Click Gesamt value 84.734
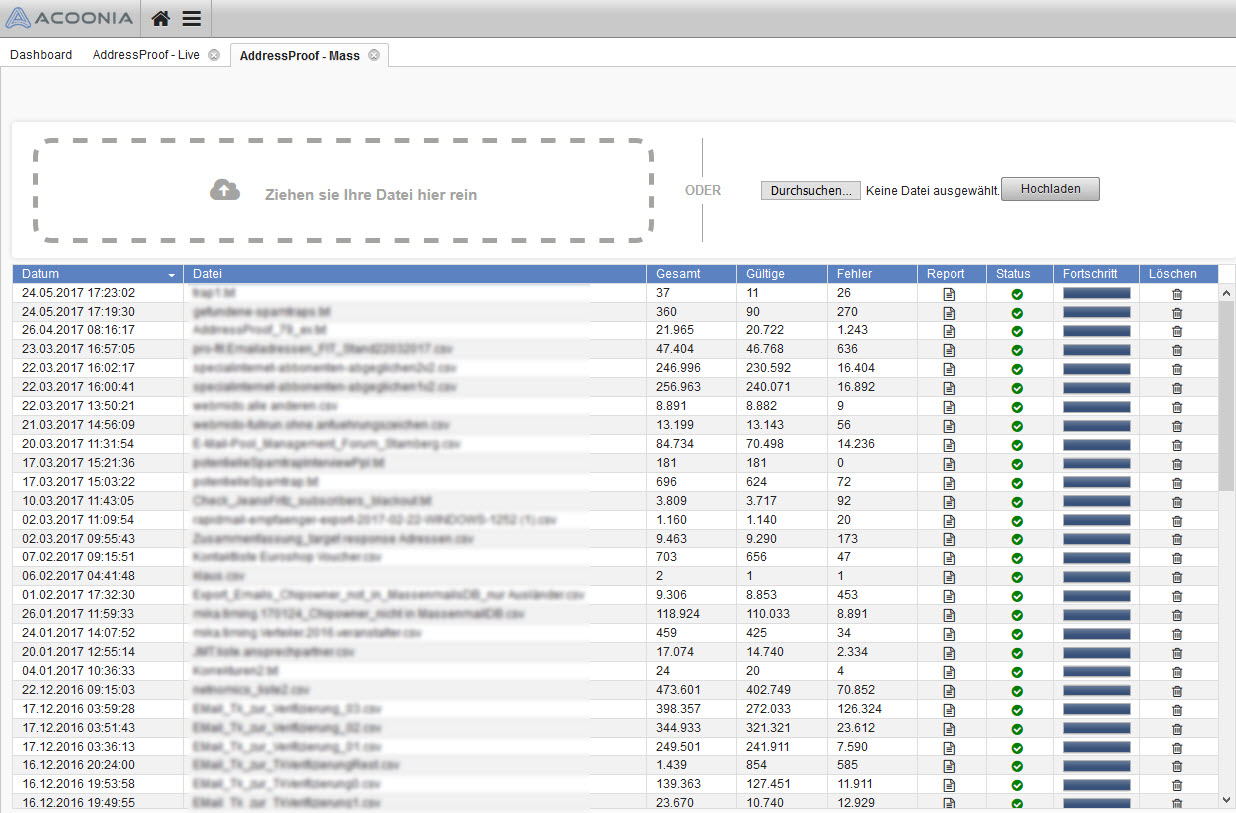The width and height of the screenshot is (1236, 813). 677,444
